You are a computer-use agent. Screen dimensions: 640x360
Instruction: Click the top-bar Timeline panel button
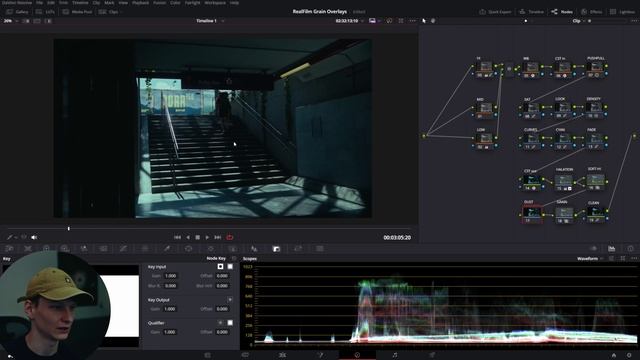531,12
